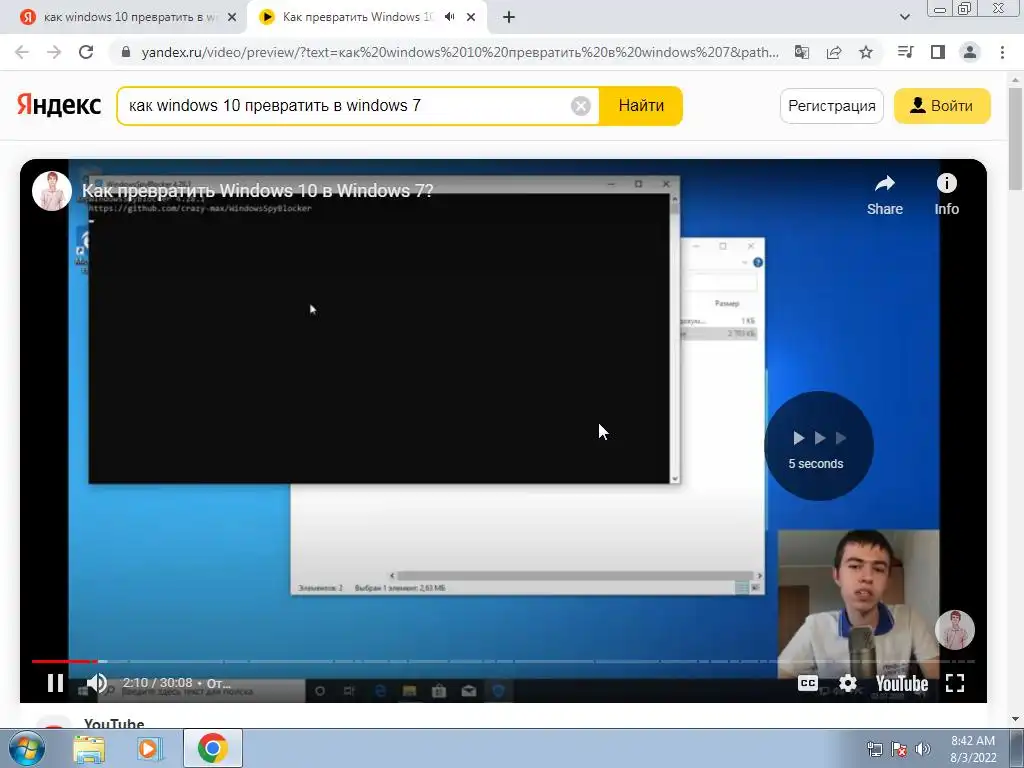Click the Найти search button
1024x768 pixels.
(x=641, y=106)
